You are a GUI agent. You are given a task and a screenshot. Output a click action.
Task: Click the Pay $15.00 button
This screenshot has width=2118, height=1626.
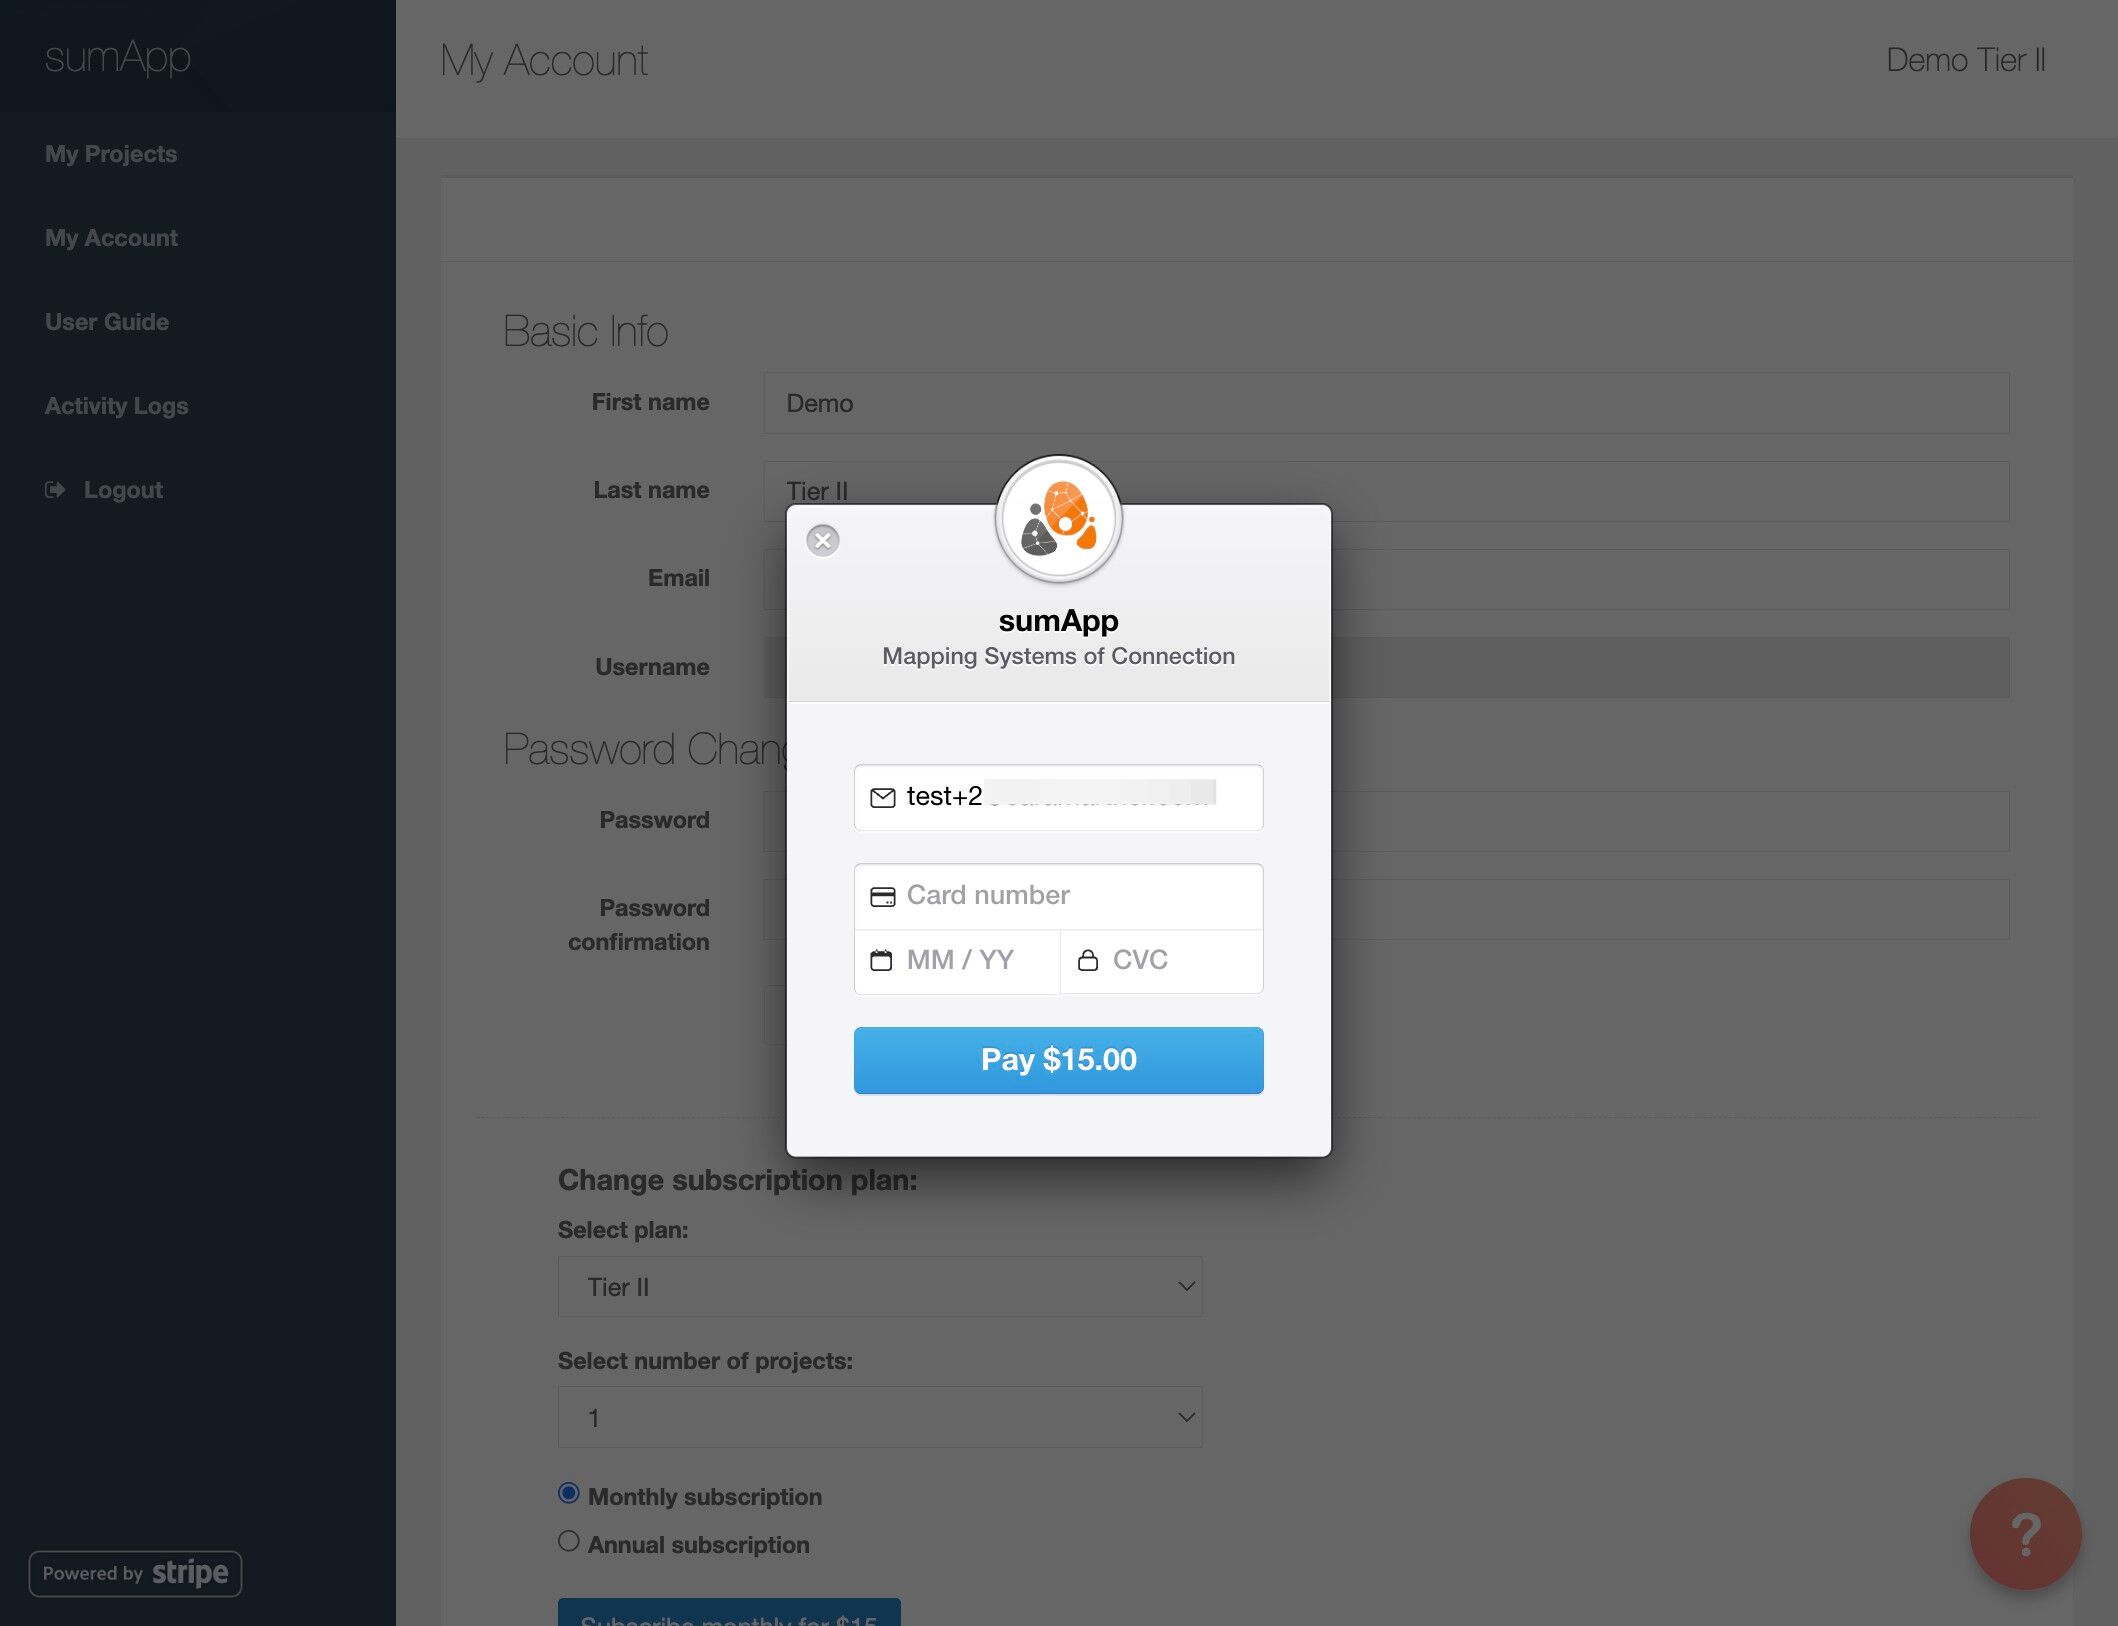click(x=1059, y=1060)
